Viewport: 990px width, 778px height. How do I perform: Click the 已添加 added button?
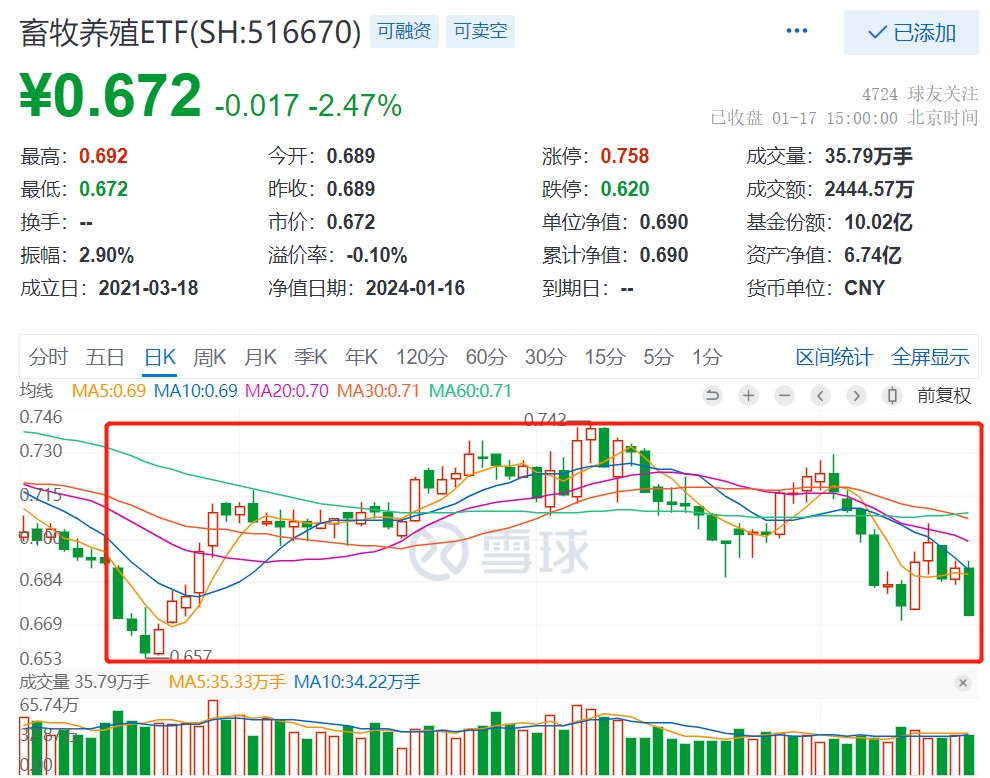pos(910,33)
